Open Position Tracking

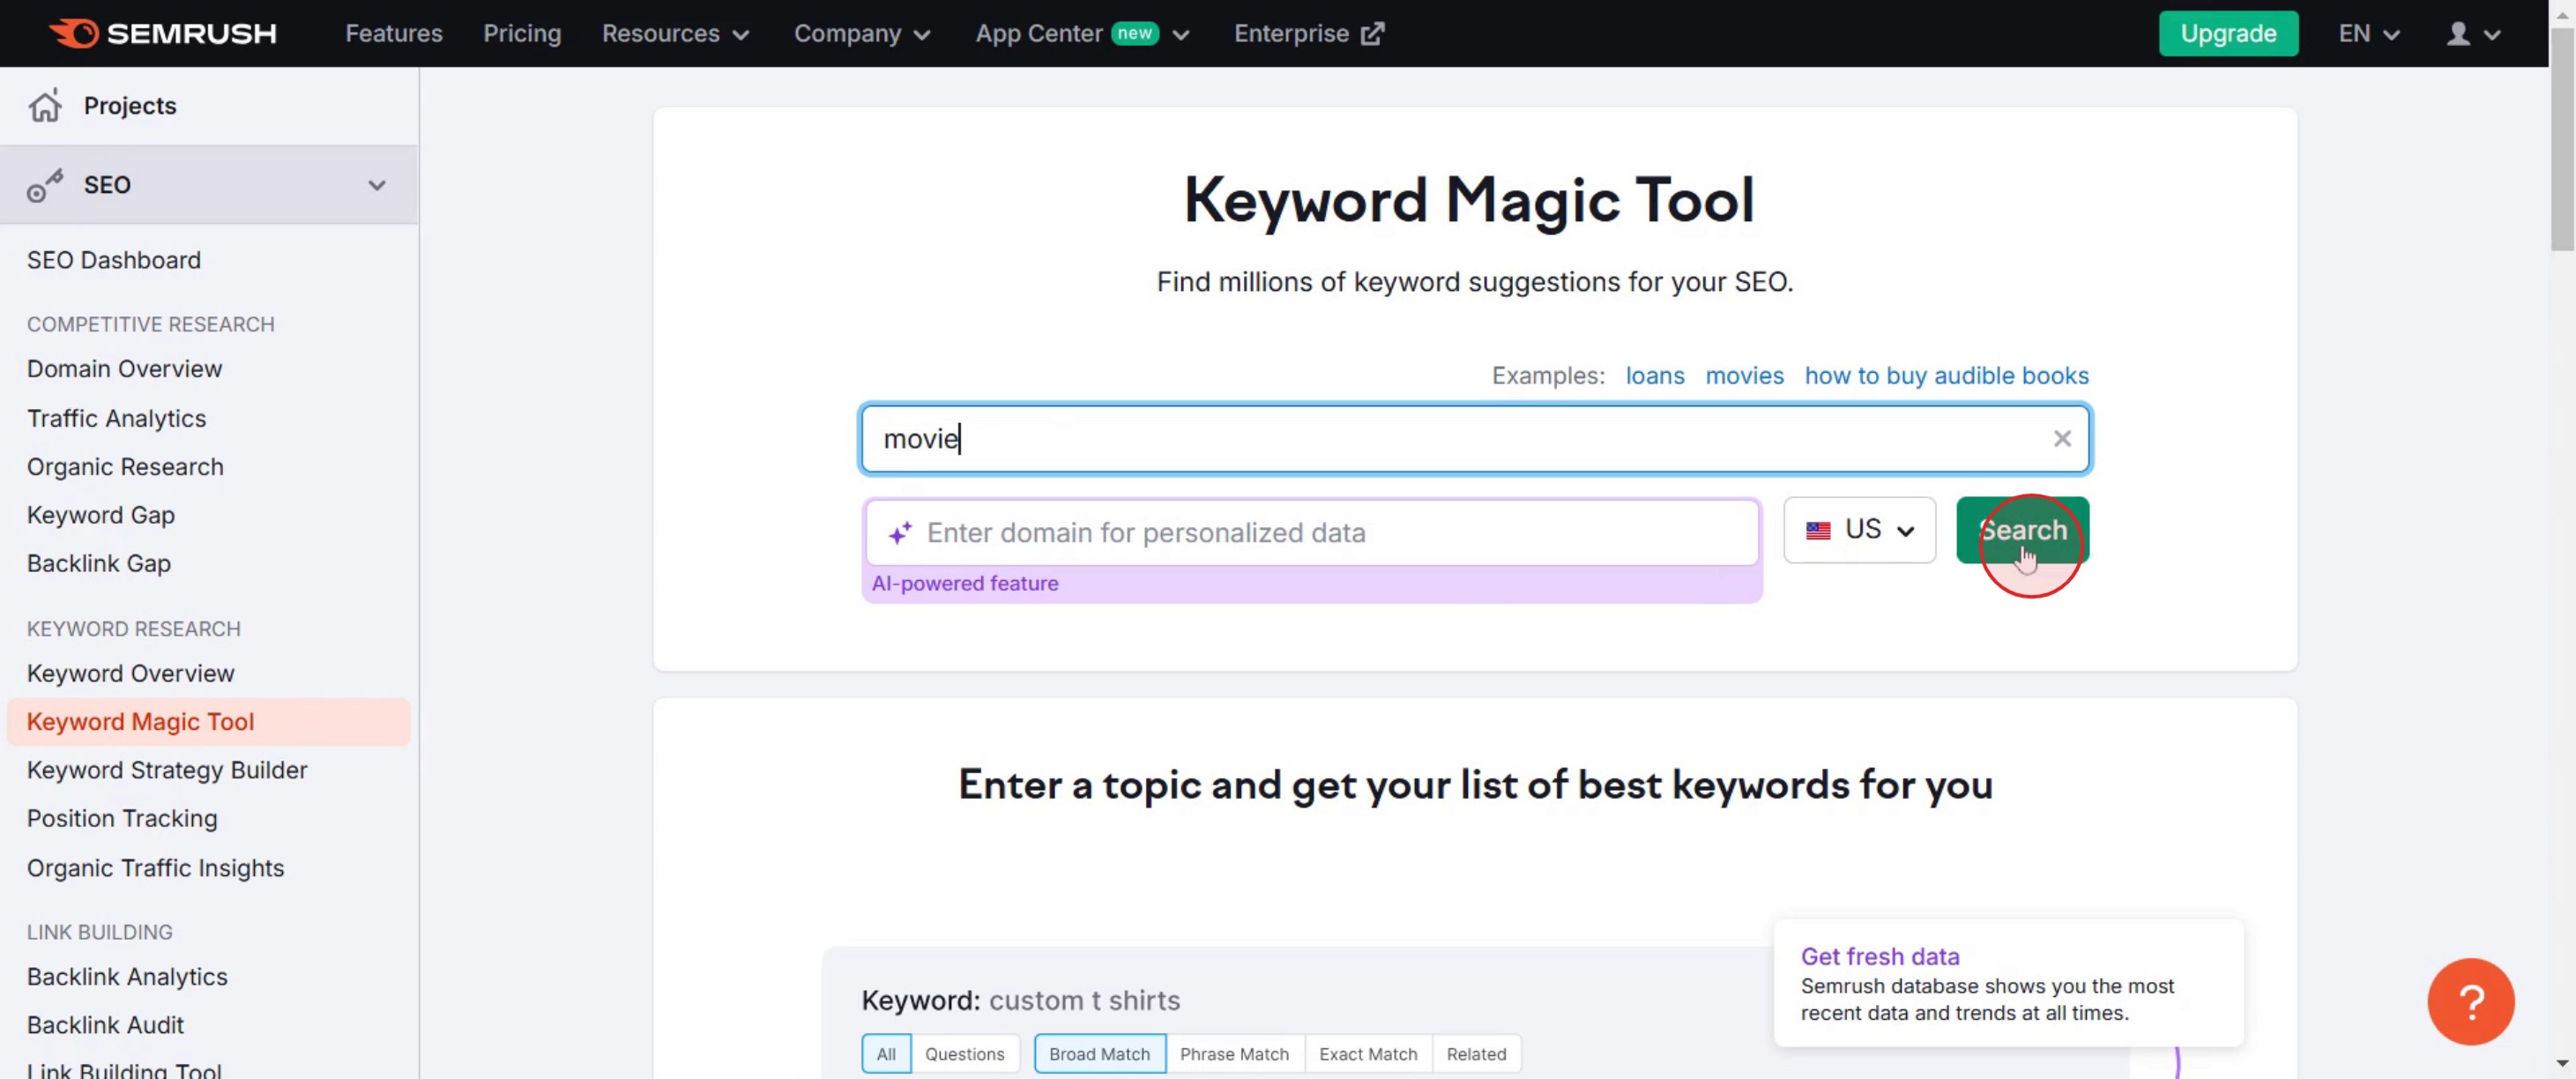[x=121, y=819]
